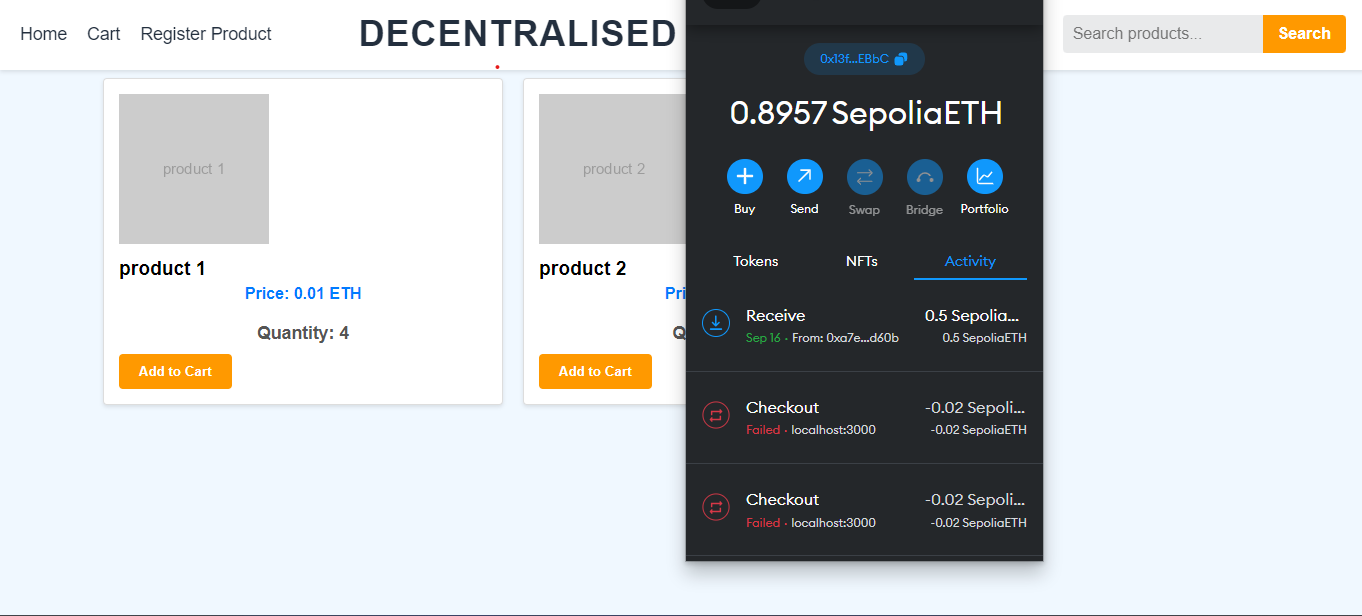This screenshot has height=616, width=1362.
Task: Switch to the Tokens tab
Action: tap(755, 261)
